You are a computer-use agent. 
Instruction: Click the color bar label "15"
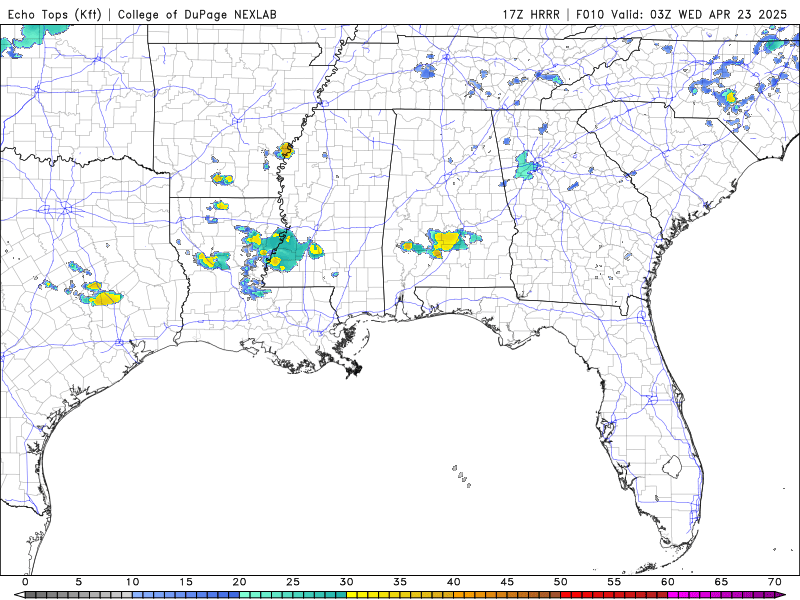point(186,582)
